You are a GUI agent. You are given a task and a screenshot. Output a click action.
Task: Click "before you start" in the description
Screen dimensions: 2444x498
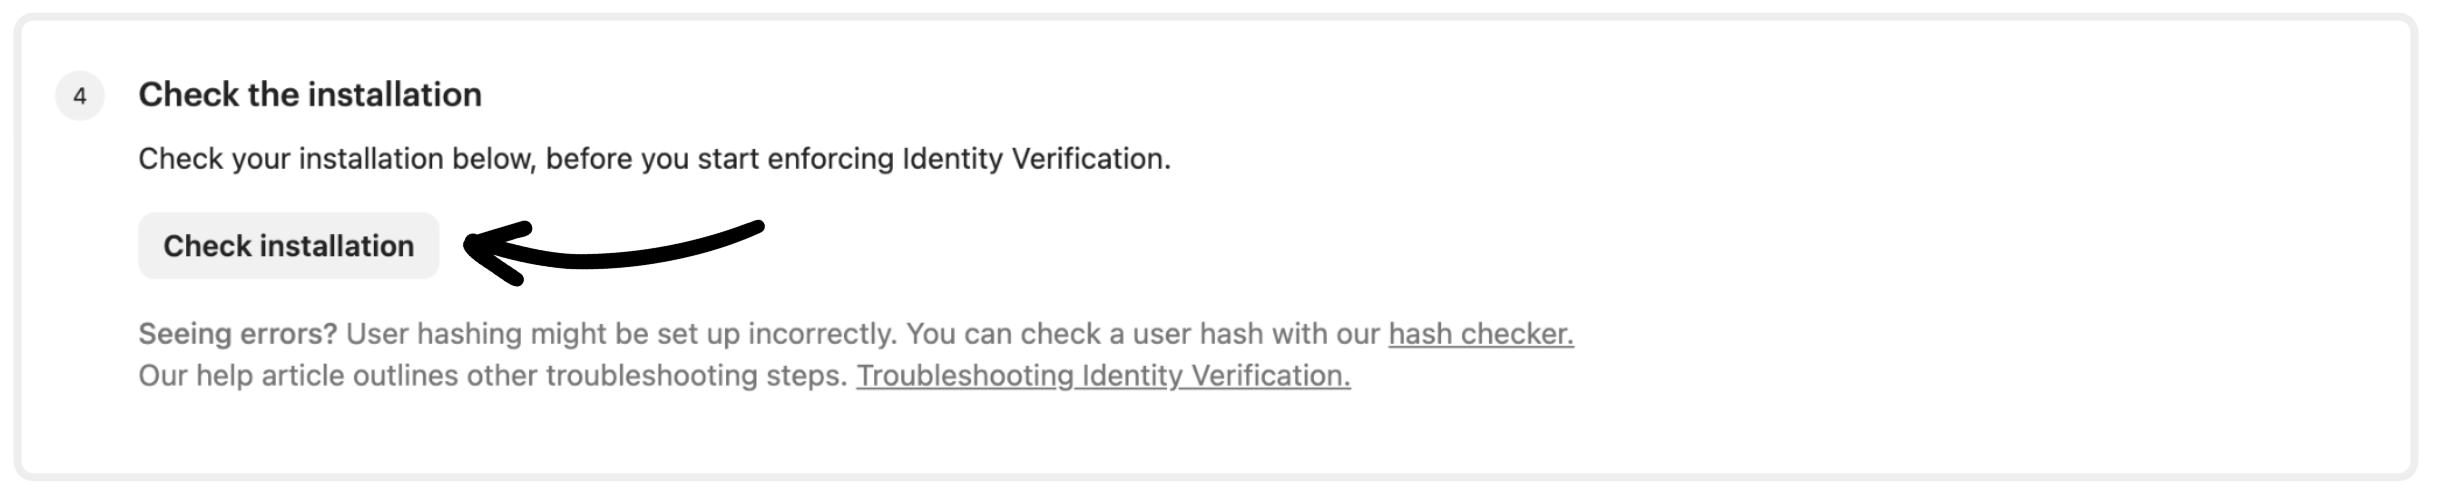617,159
